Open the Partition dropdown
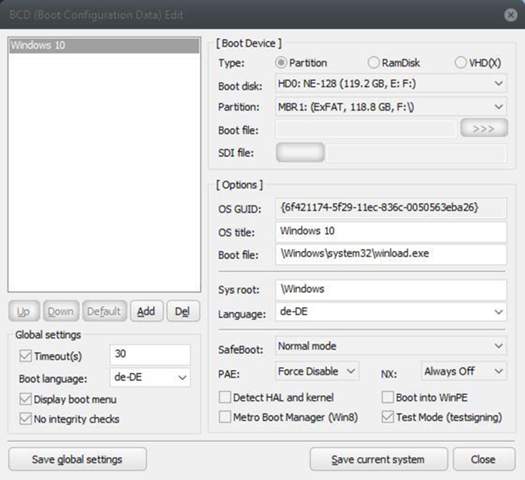The image size is (525, 480). 390,107
